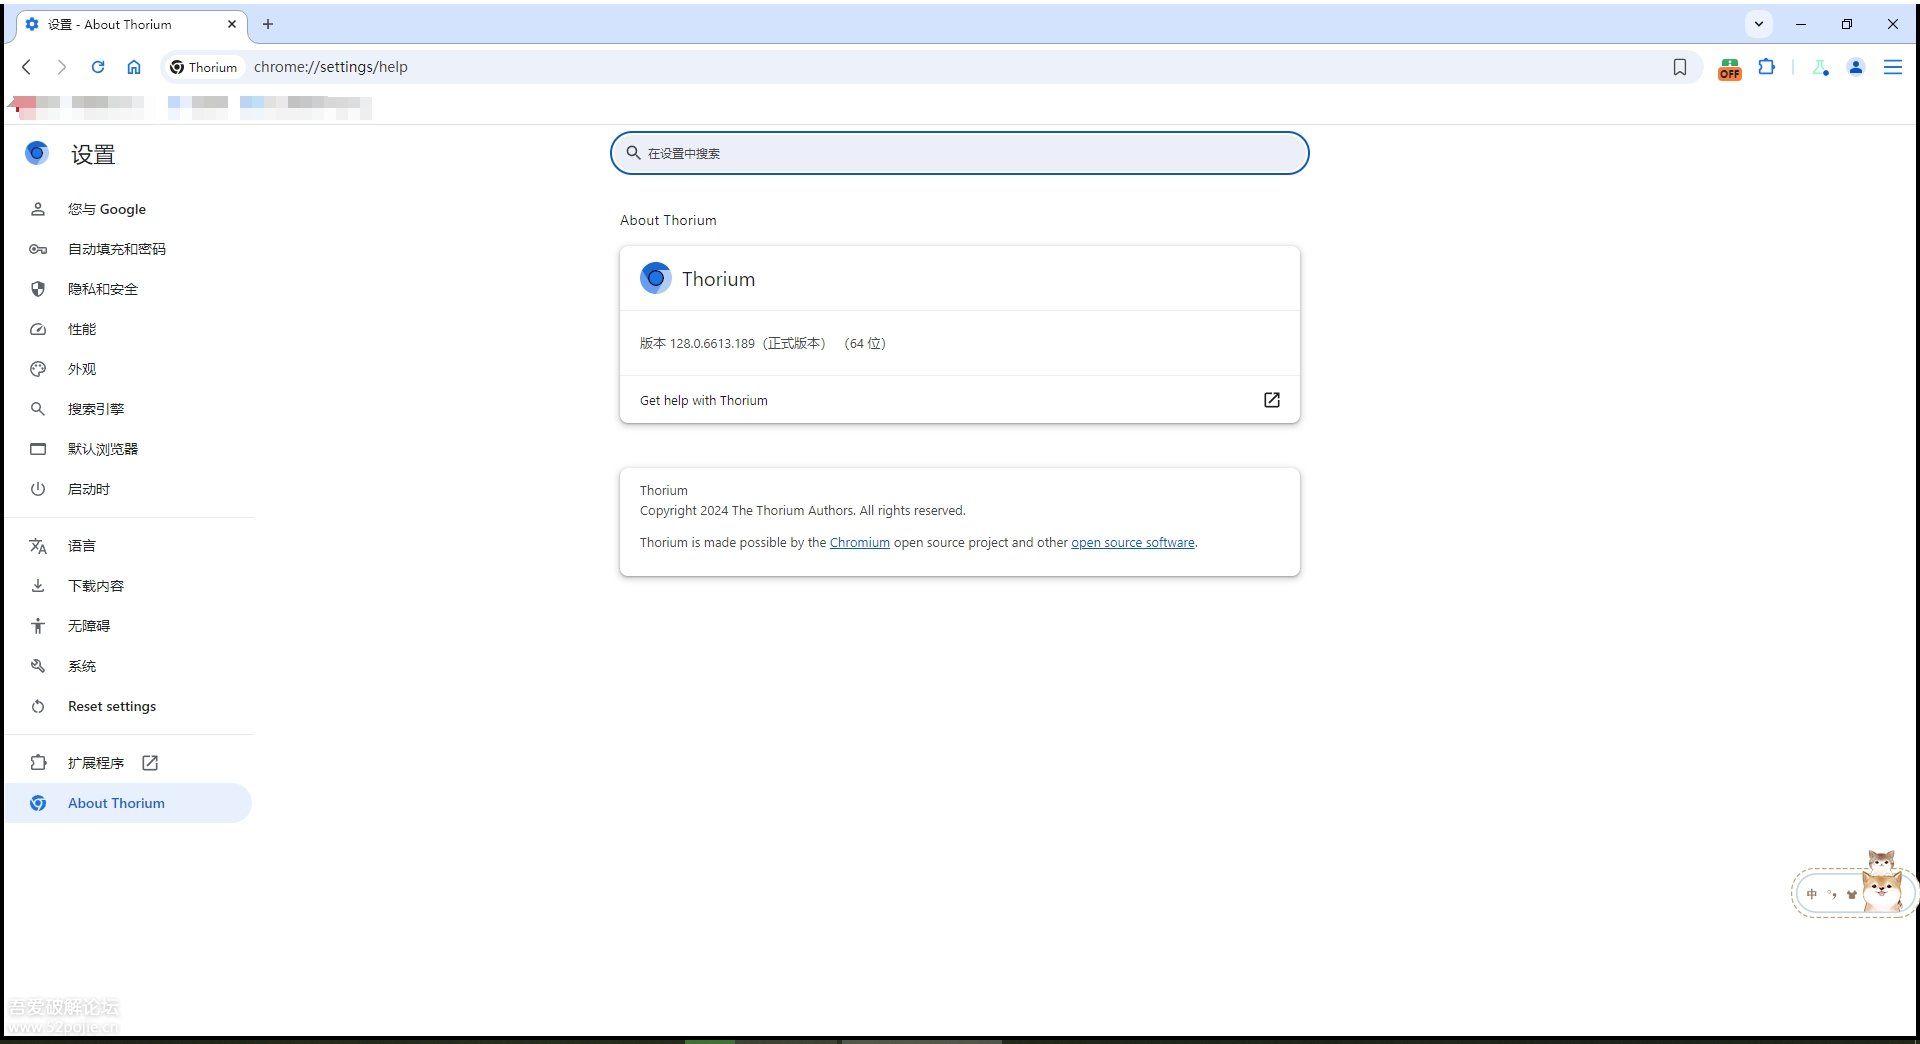Screen dimensions: 1920x1044
Task: Open 性能 settings section
Action: pyautogui.click(x=128, y=329)
